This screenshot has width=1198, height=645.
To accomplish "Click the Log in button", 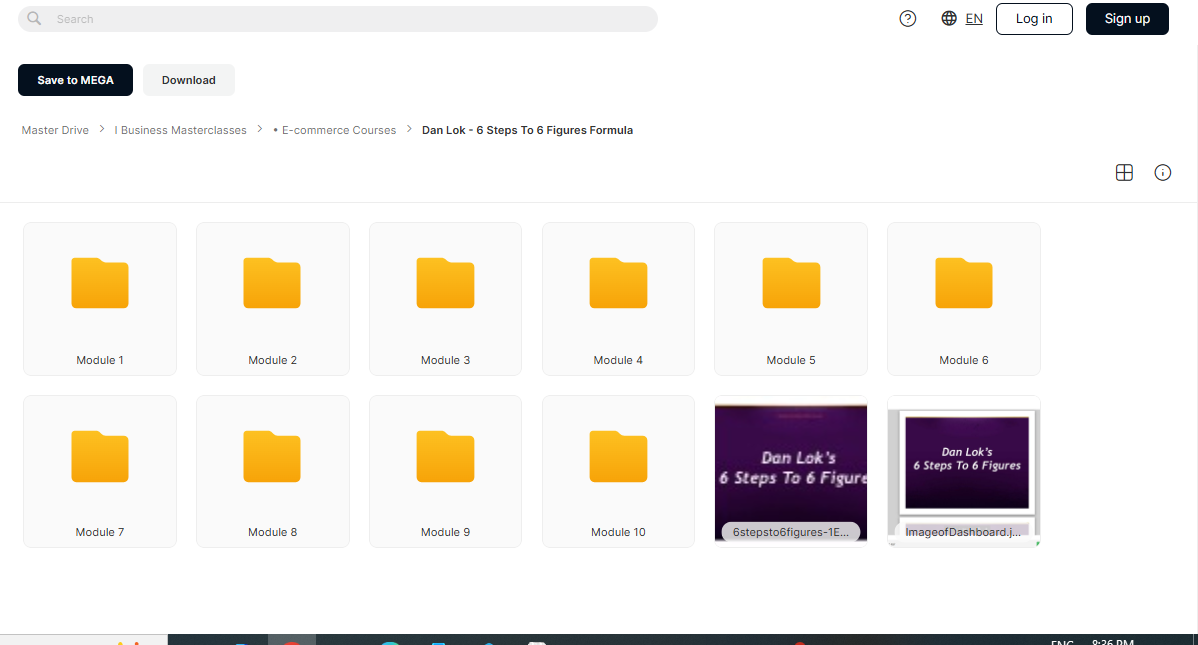I will pyautogui.click(x=1034, y=18).
